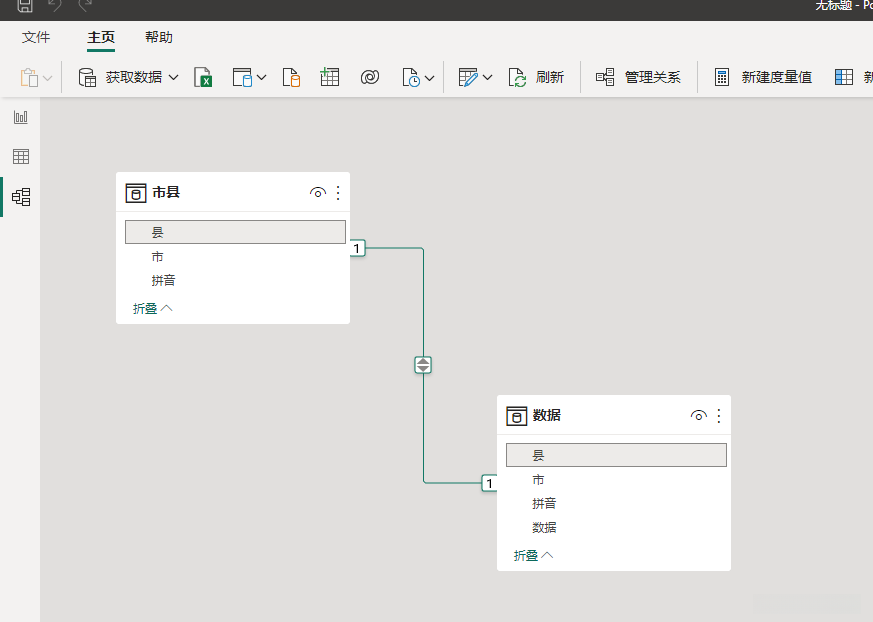Select 县 field in 数据 table

pyautogui.click(x=616, y=455)
